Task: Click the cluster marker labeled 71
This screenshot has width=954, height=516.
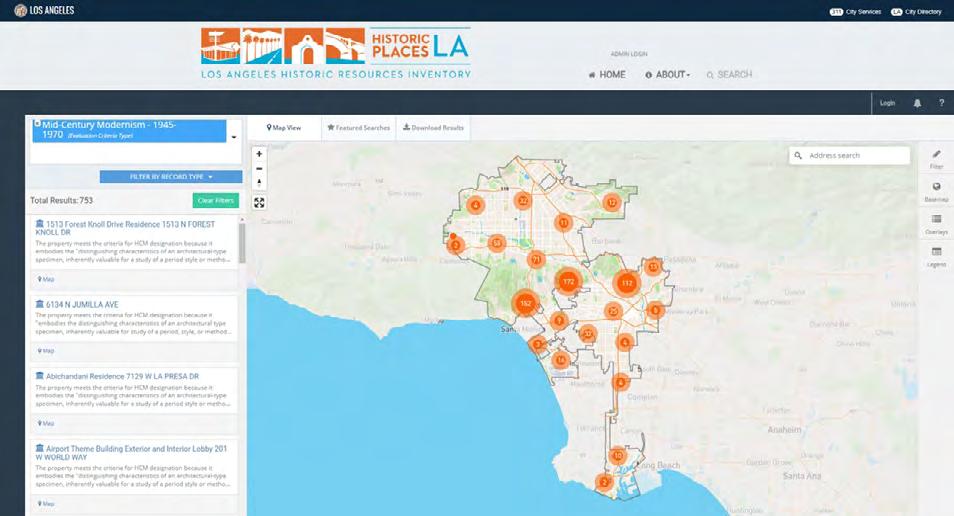Action: coord(536,259)
